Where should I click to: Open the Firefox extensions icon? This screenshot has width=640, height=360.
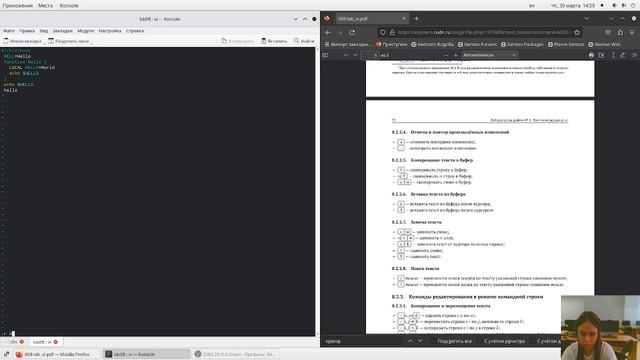point(620,32)
